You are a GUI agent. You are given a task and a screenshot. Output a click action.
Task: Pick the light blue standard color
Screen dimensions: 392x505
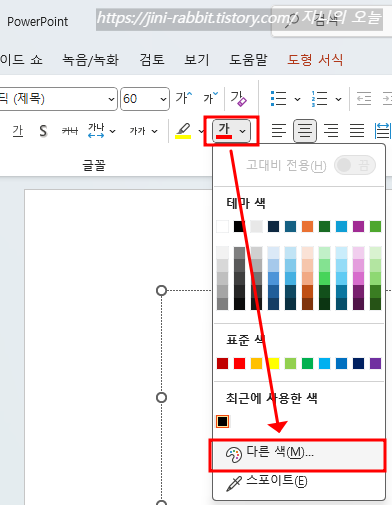coord(324,363)
